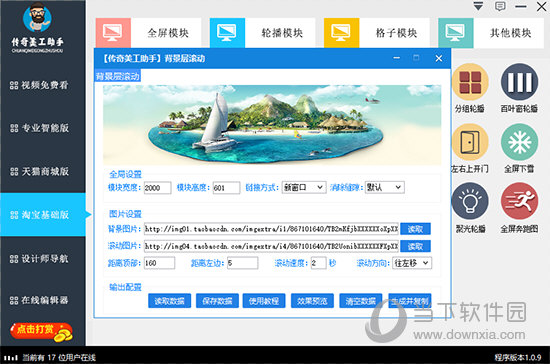
Task: Click the 读取数据 button
Action: pyautogui.click(x=169, y=301)
